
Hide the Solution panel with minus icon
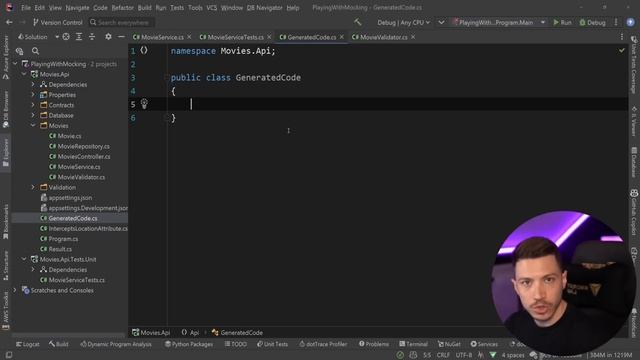121,37
